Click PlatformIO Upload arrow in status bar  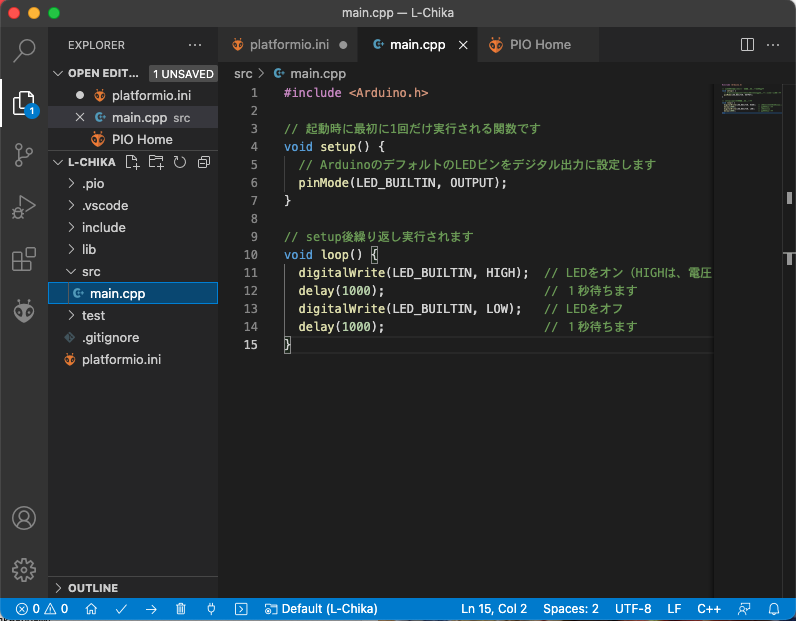(151, 608)
